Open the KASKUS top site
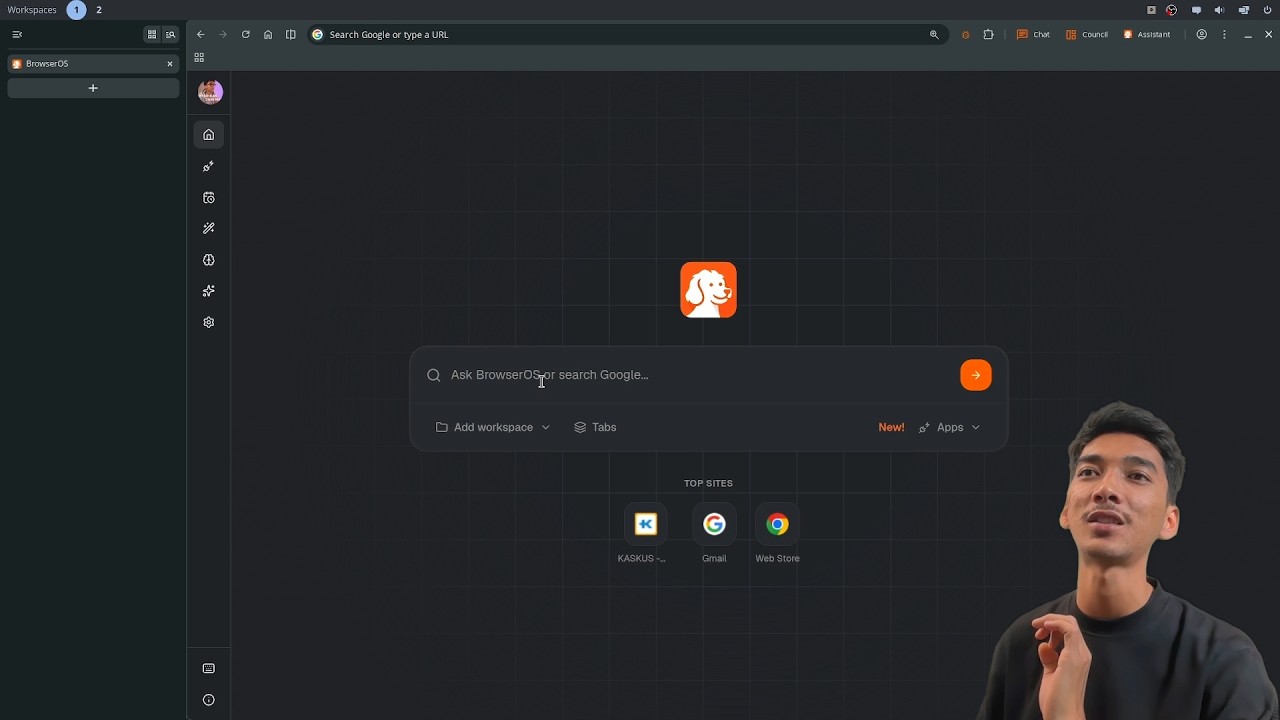The image size is (1280, 720). [x=645, y=534]
